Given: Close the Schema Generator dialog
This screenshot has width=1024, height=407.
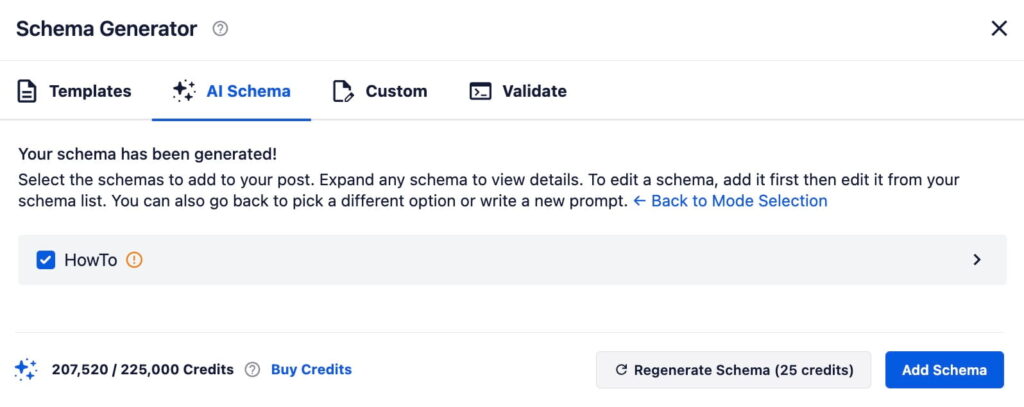Looking at the screenshot, I should (998, 29).
